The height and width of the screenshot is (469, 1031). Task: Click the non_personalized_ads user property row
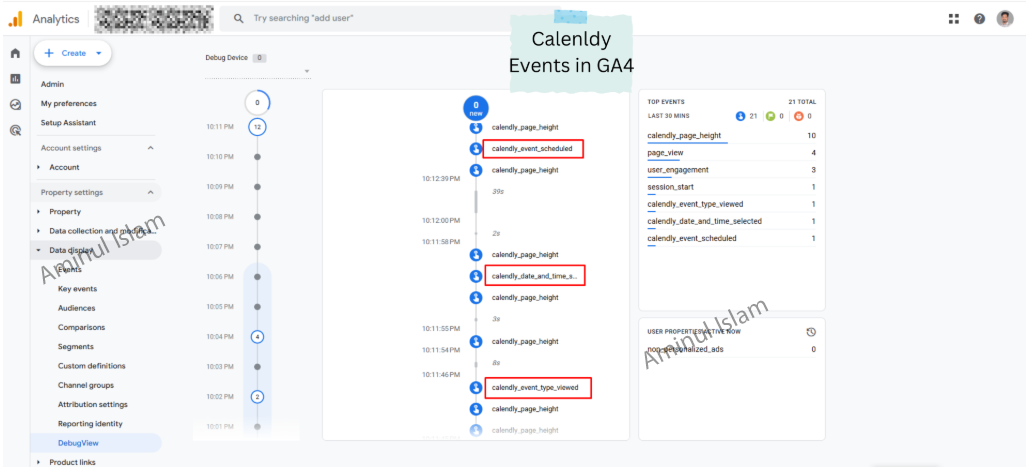[x=731, y=349]
